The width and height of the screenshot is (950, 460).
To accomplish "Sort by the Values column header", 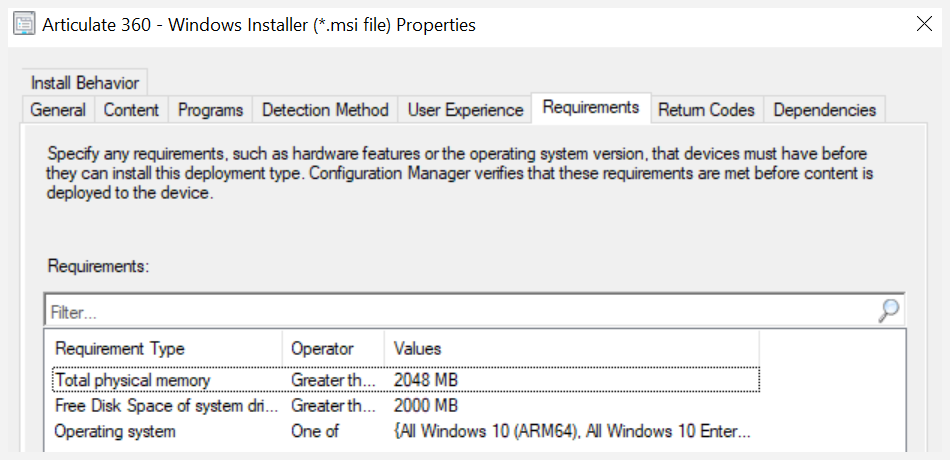I will point(571,348).
